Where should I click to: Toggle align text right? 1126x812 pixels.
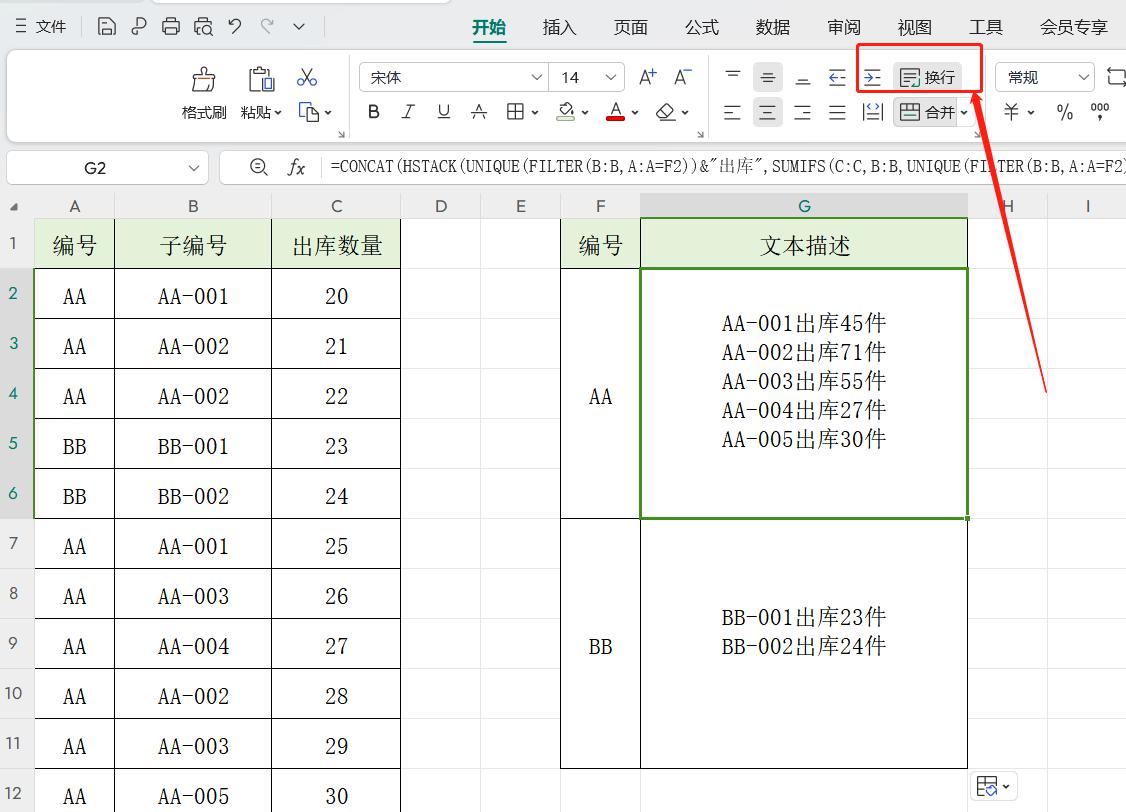[803, 112]
